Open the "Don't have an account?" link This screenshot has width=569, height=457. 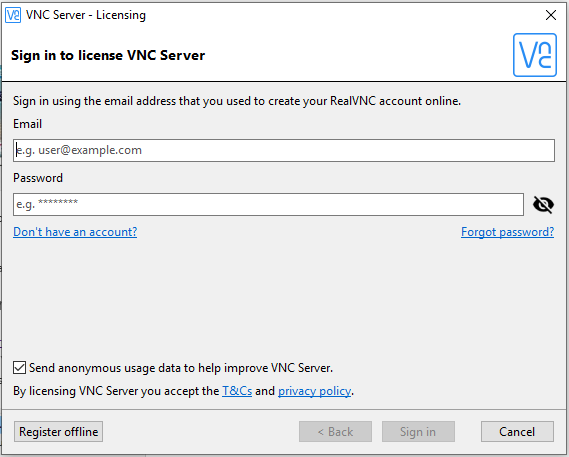click(75, 232)
